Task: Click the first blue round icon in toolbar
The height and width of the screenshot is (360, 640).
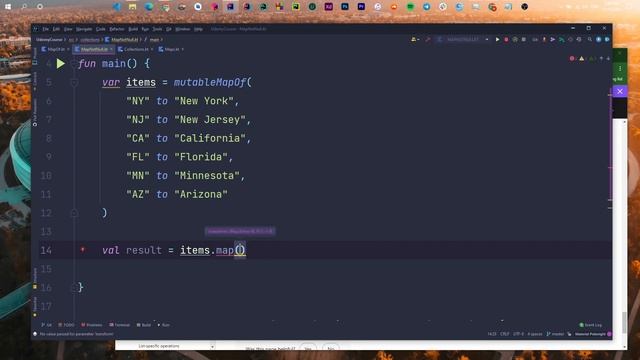Action: (599, 40)
